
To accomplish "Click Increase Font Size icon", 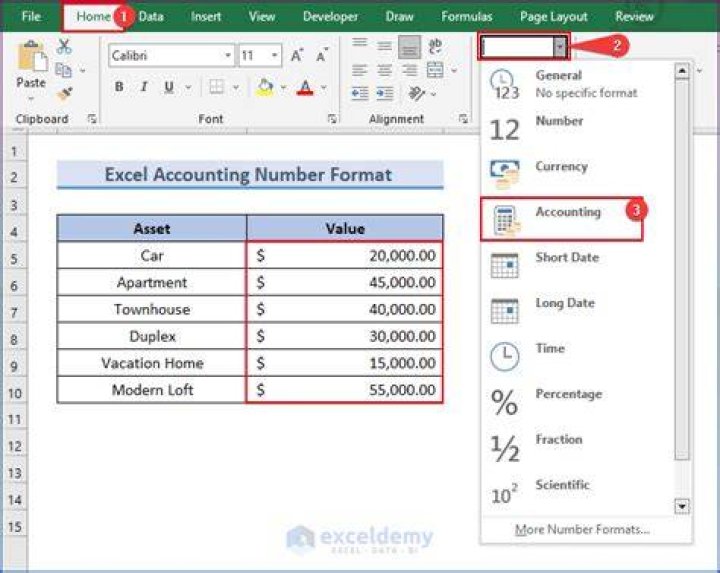I will click(x=297, y=55).
